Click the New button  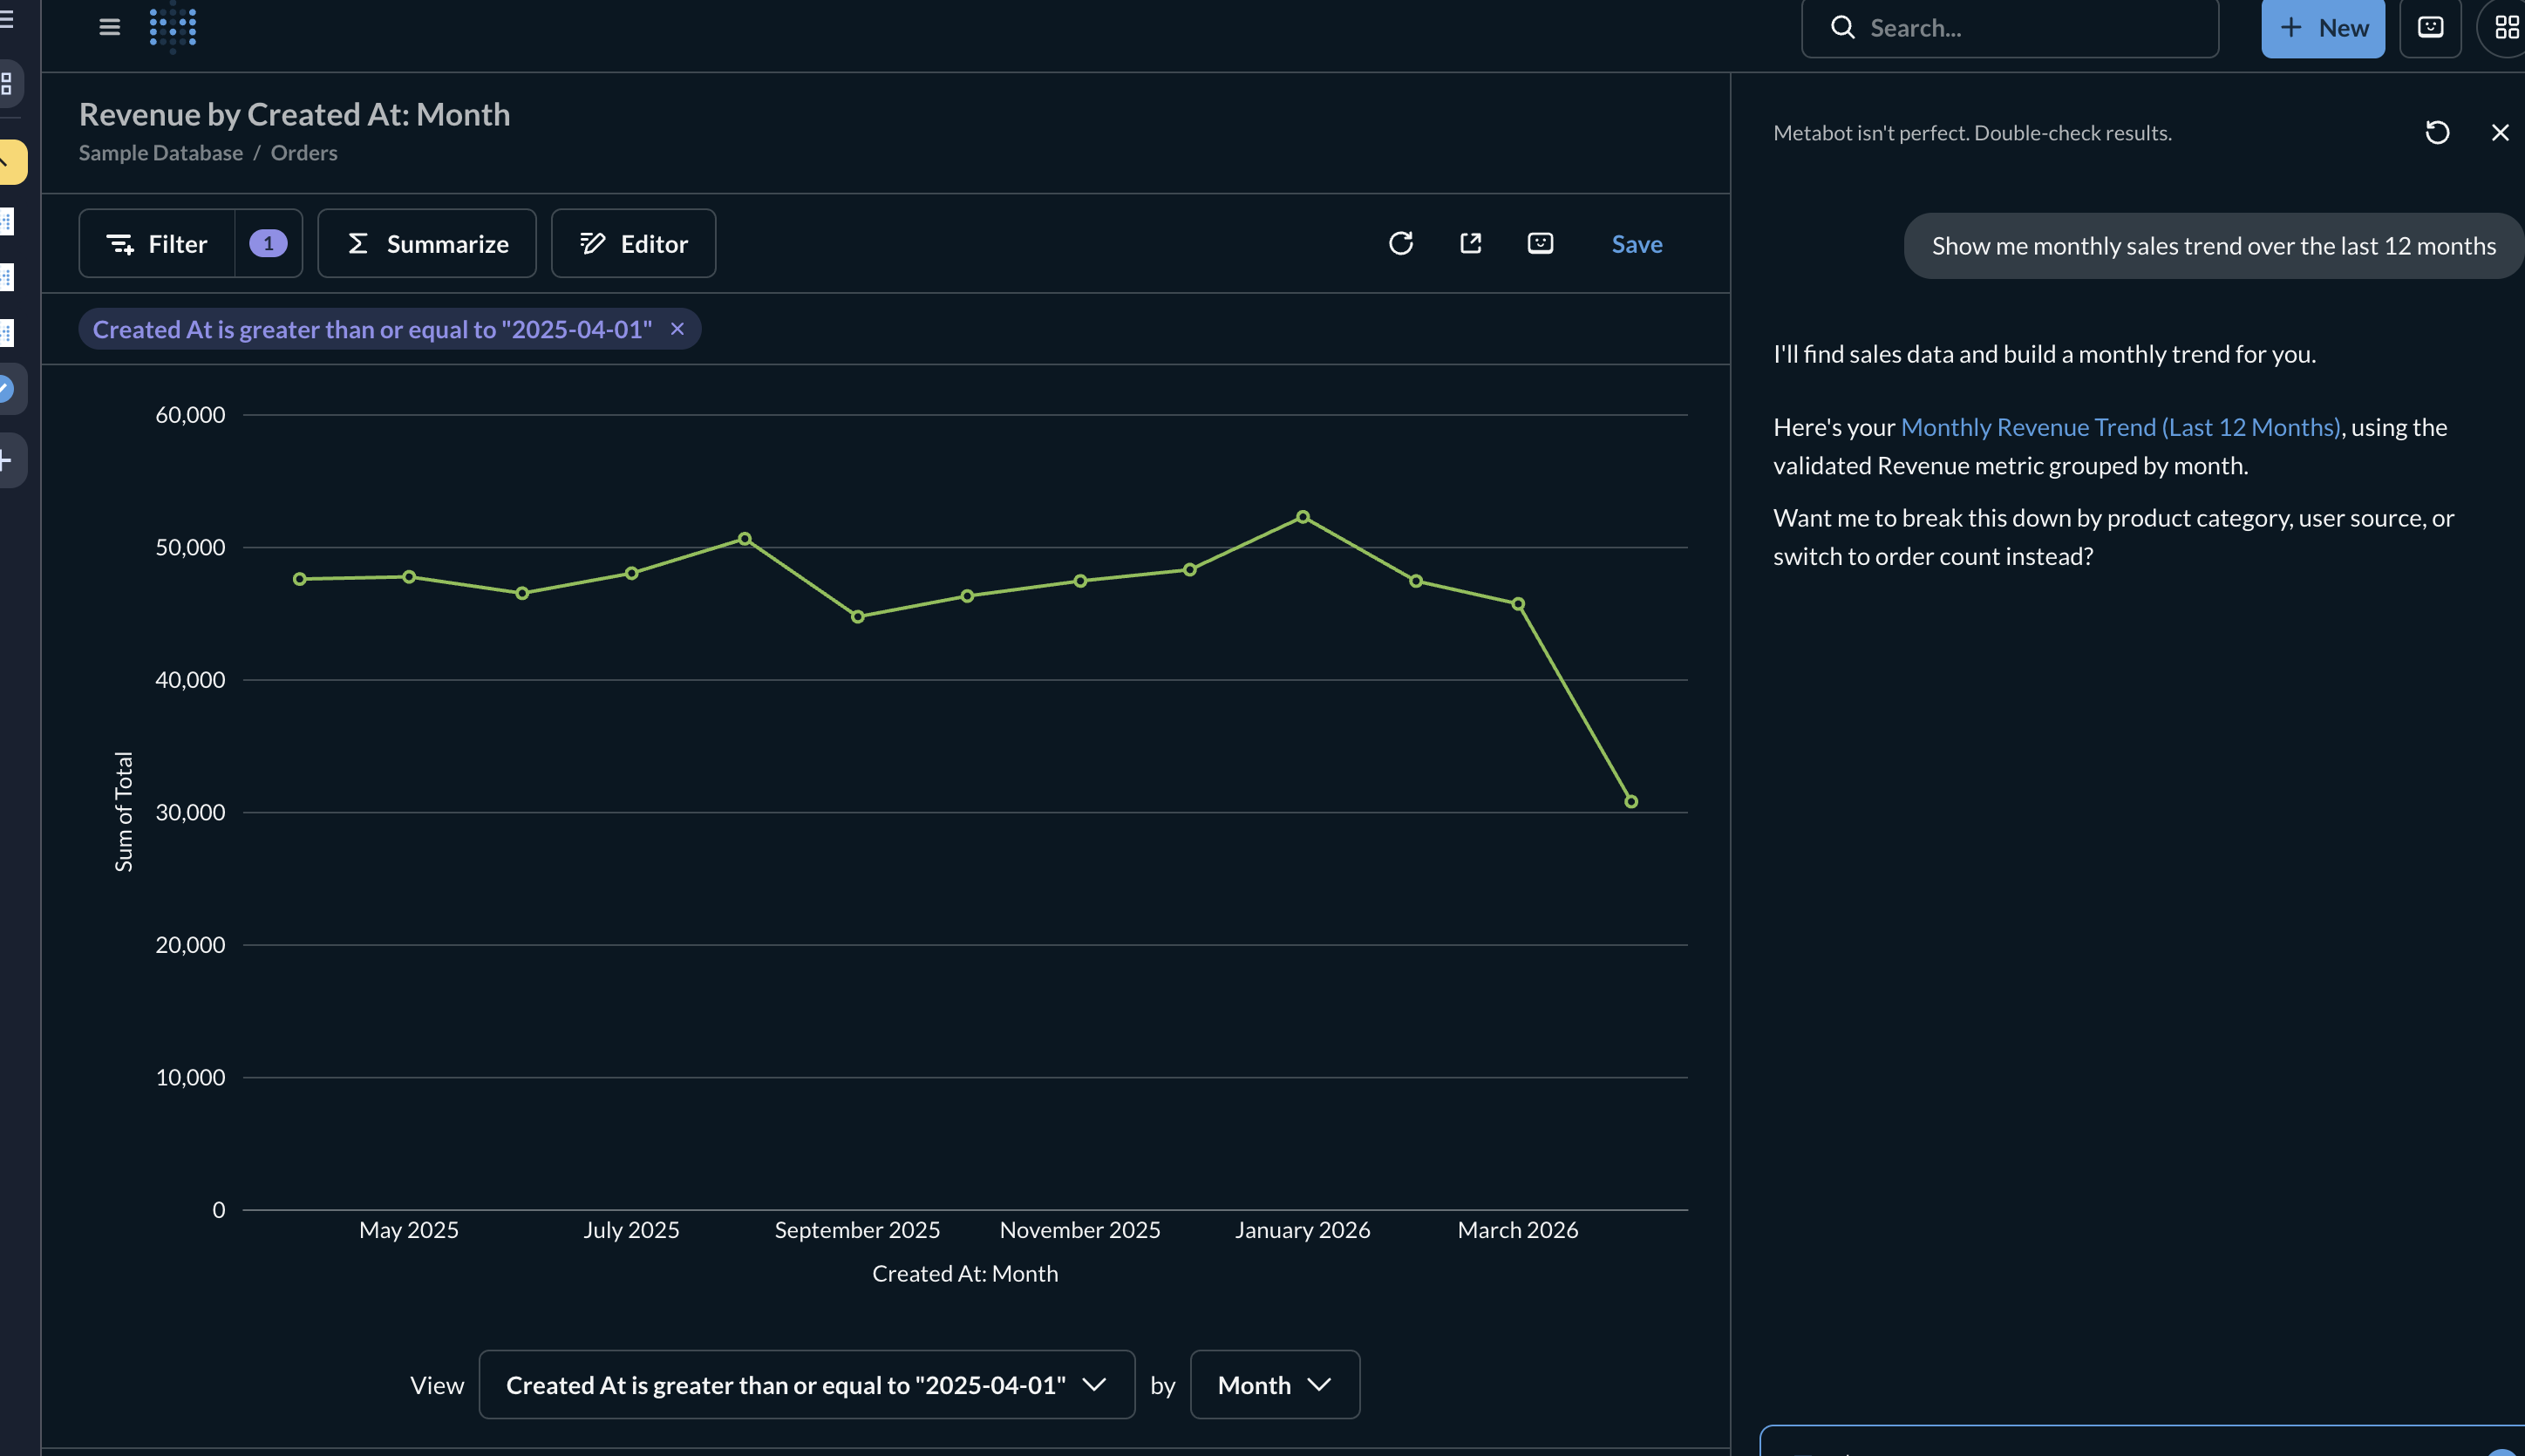pyautogui.click(x=2322, y=27)
